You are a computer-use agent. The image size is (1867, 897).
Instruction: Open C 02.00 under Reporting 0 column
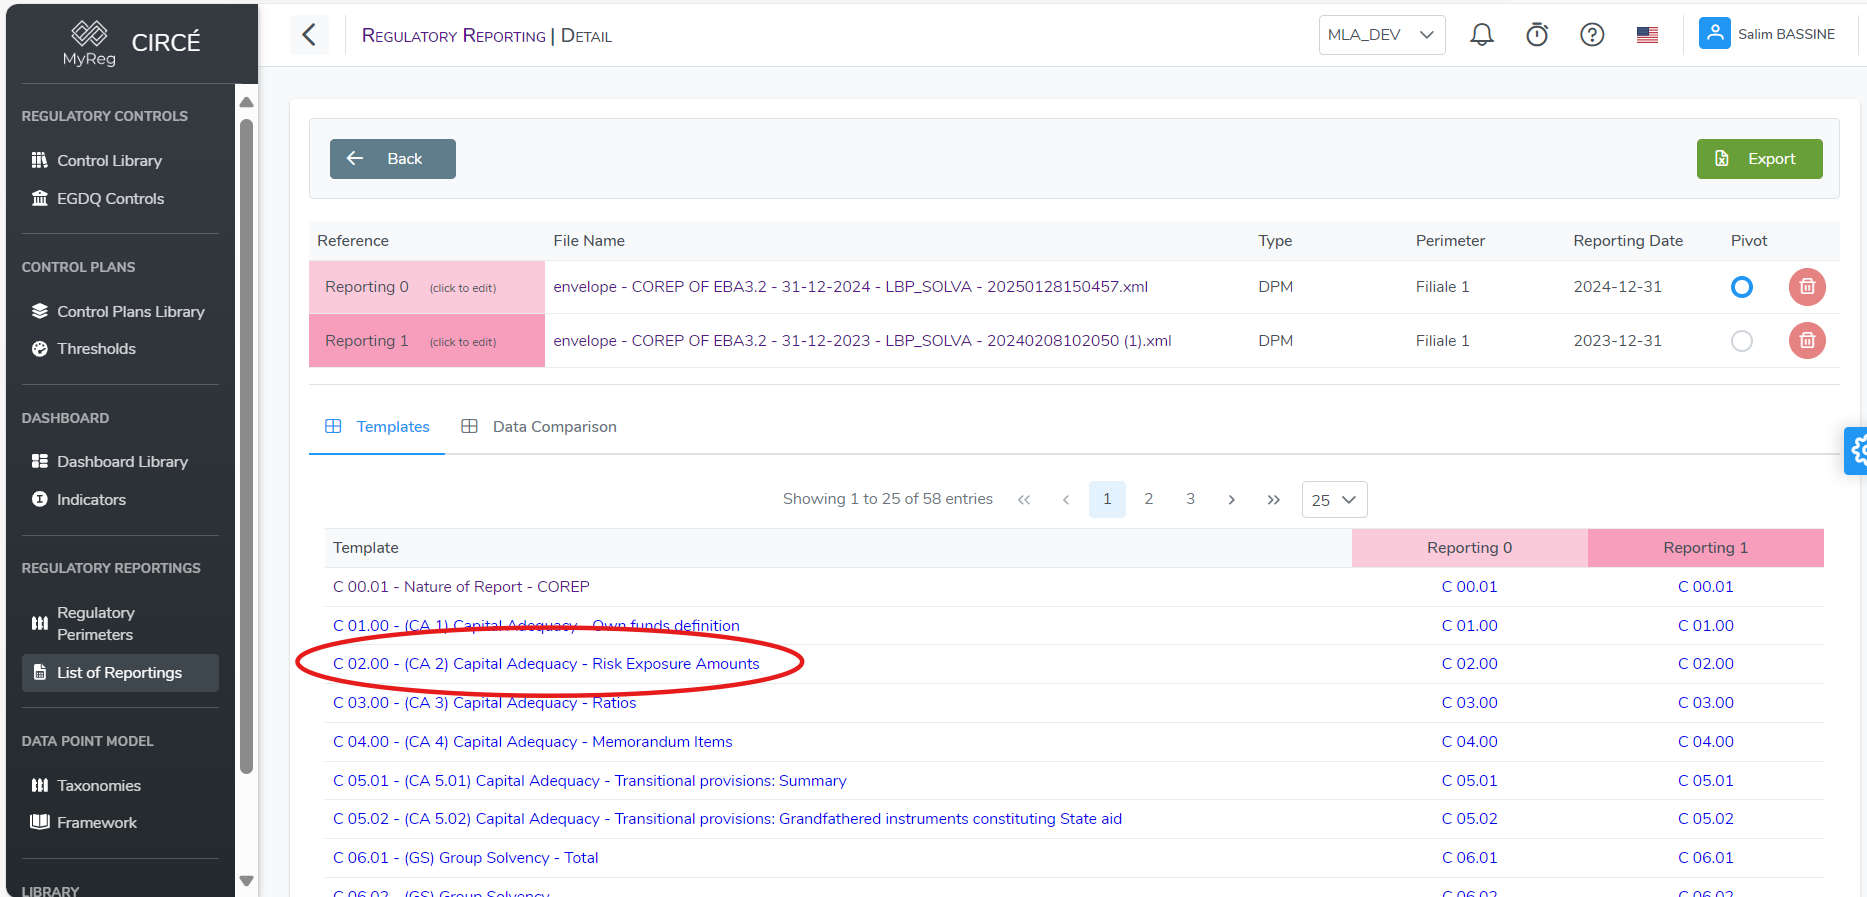1469,664
